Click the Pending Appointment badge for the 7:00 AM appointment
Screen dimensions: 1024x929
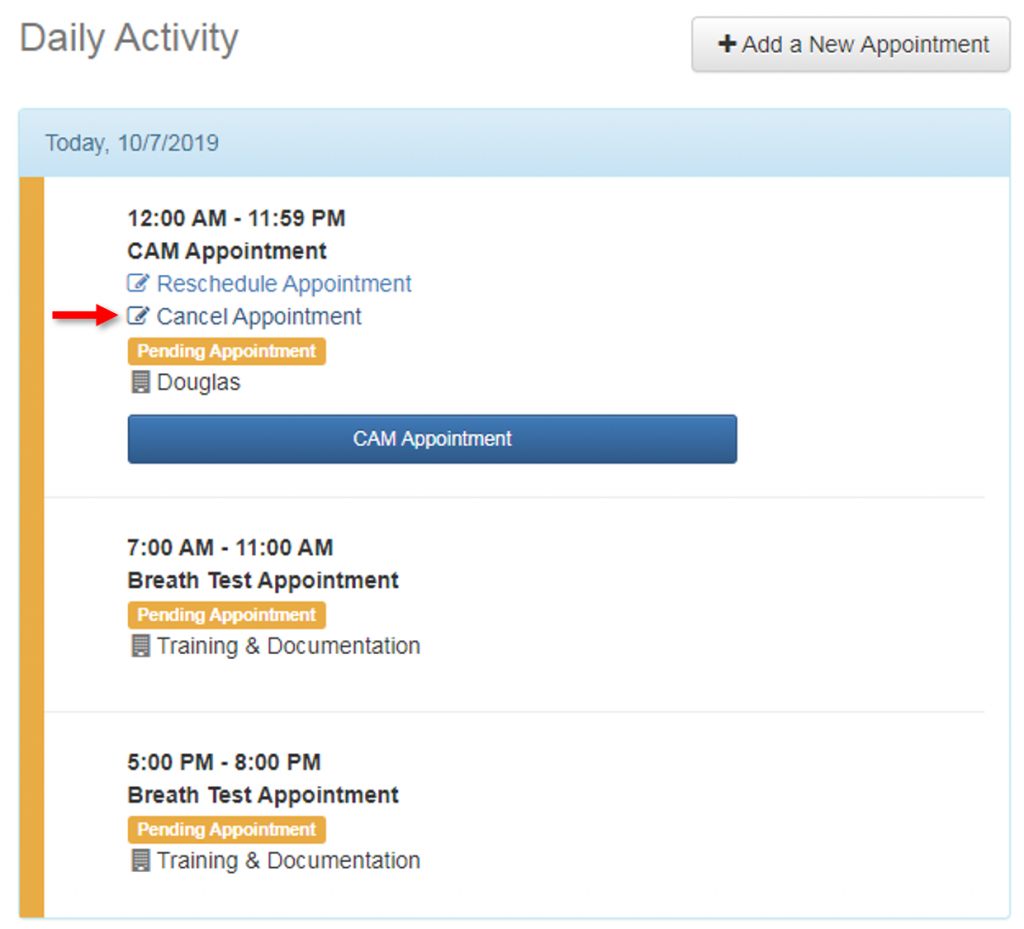[x=226, y=615]
